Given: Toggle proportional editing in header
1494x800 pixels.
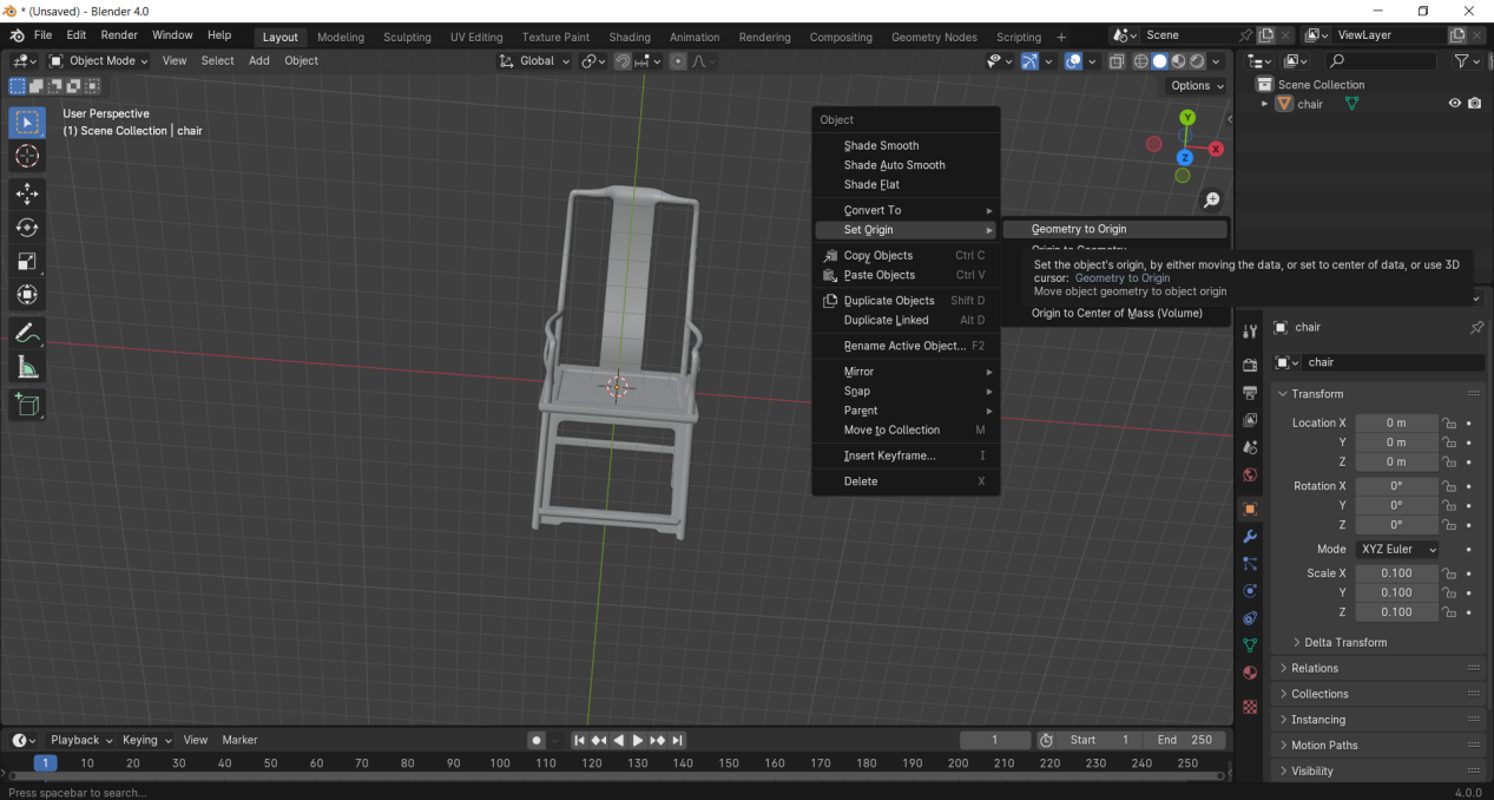Looking at the screenshot, I should click(678, 61).
